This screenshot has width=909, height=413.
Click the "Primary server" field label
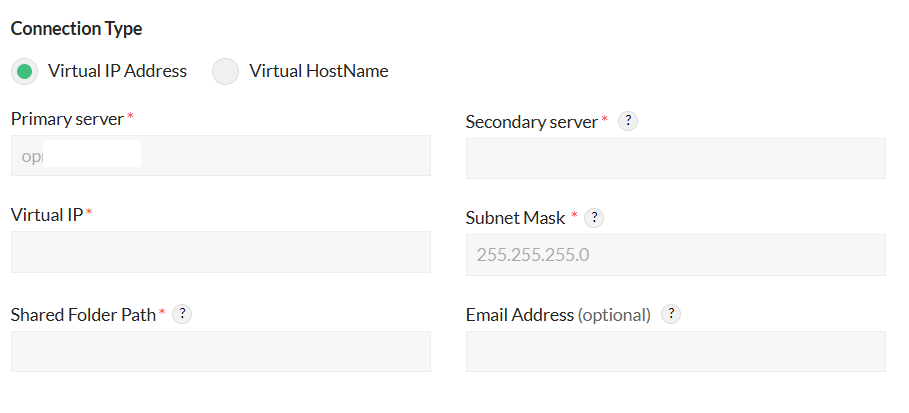67,118
